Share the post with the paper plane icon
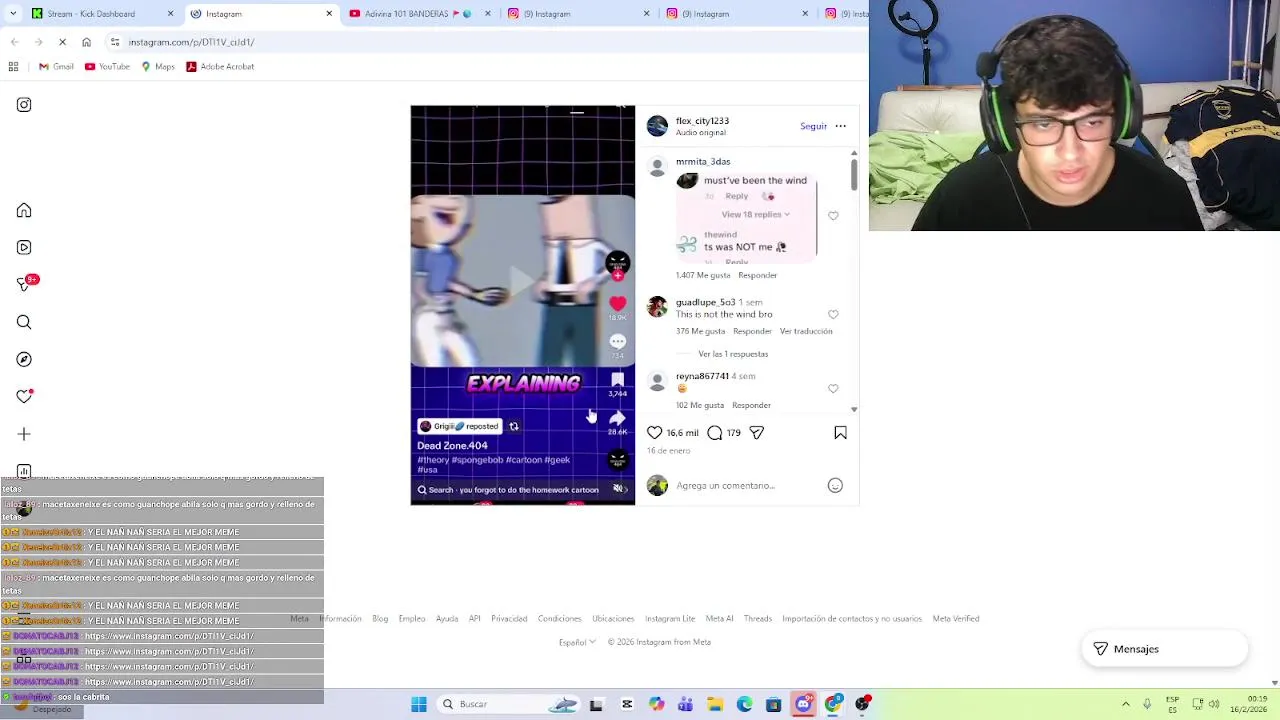The image size is (1280, 720). coord(757,433)
